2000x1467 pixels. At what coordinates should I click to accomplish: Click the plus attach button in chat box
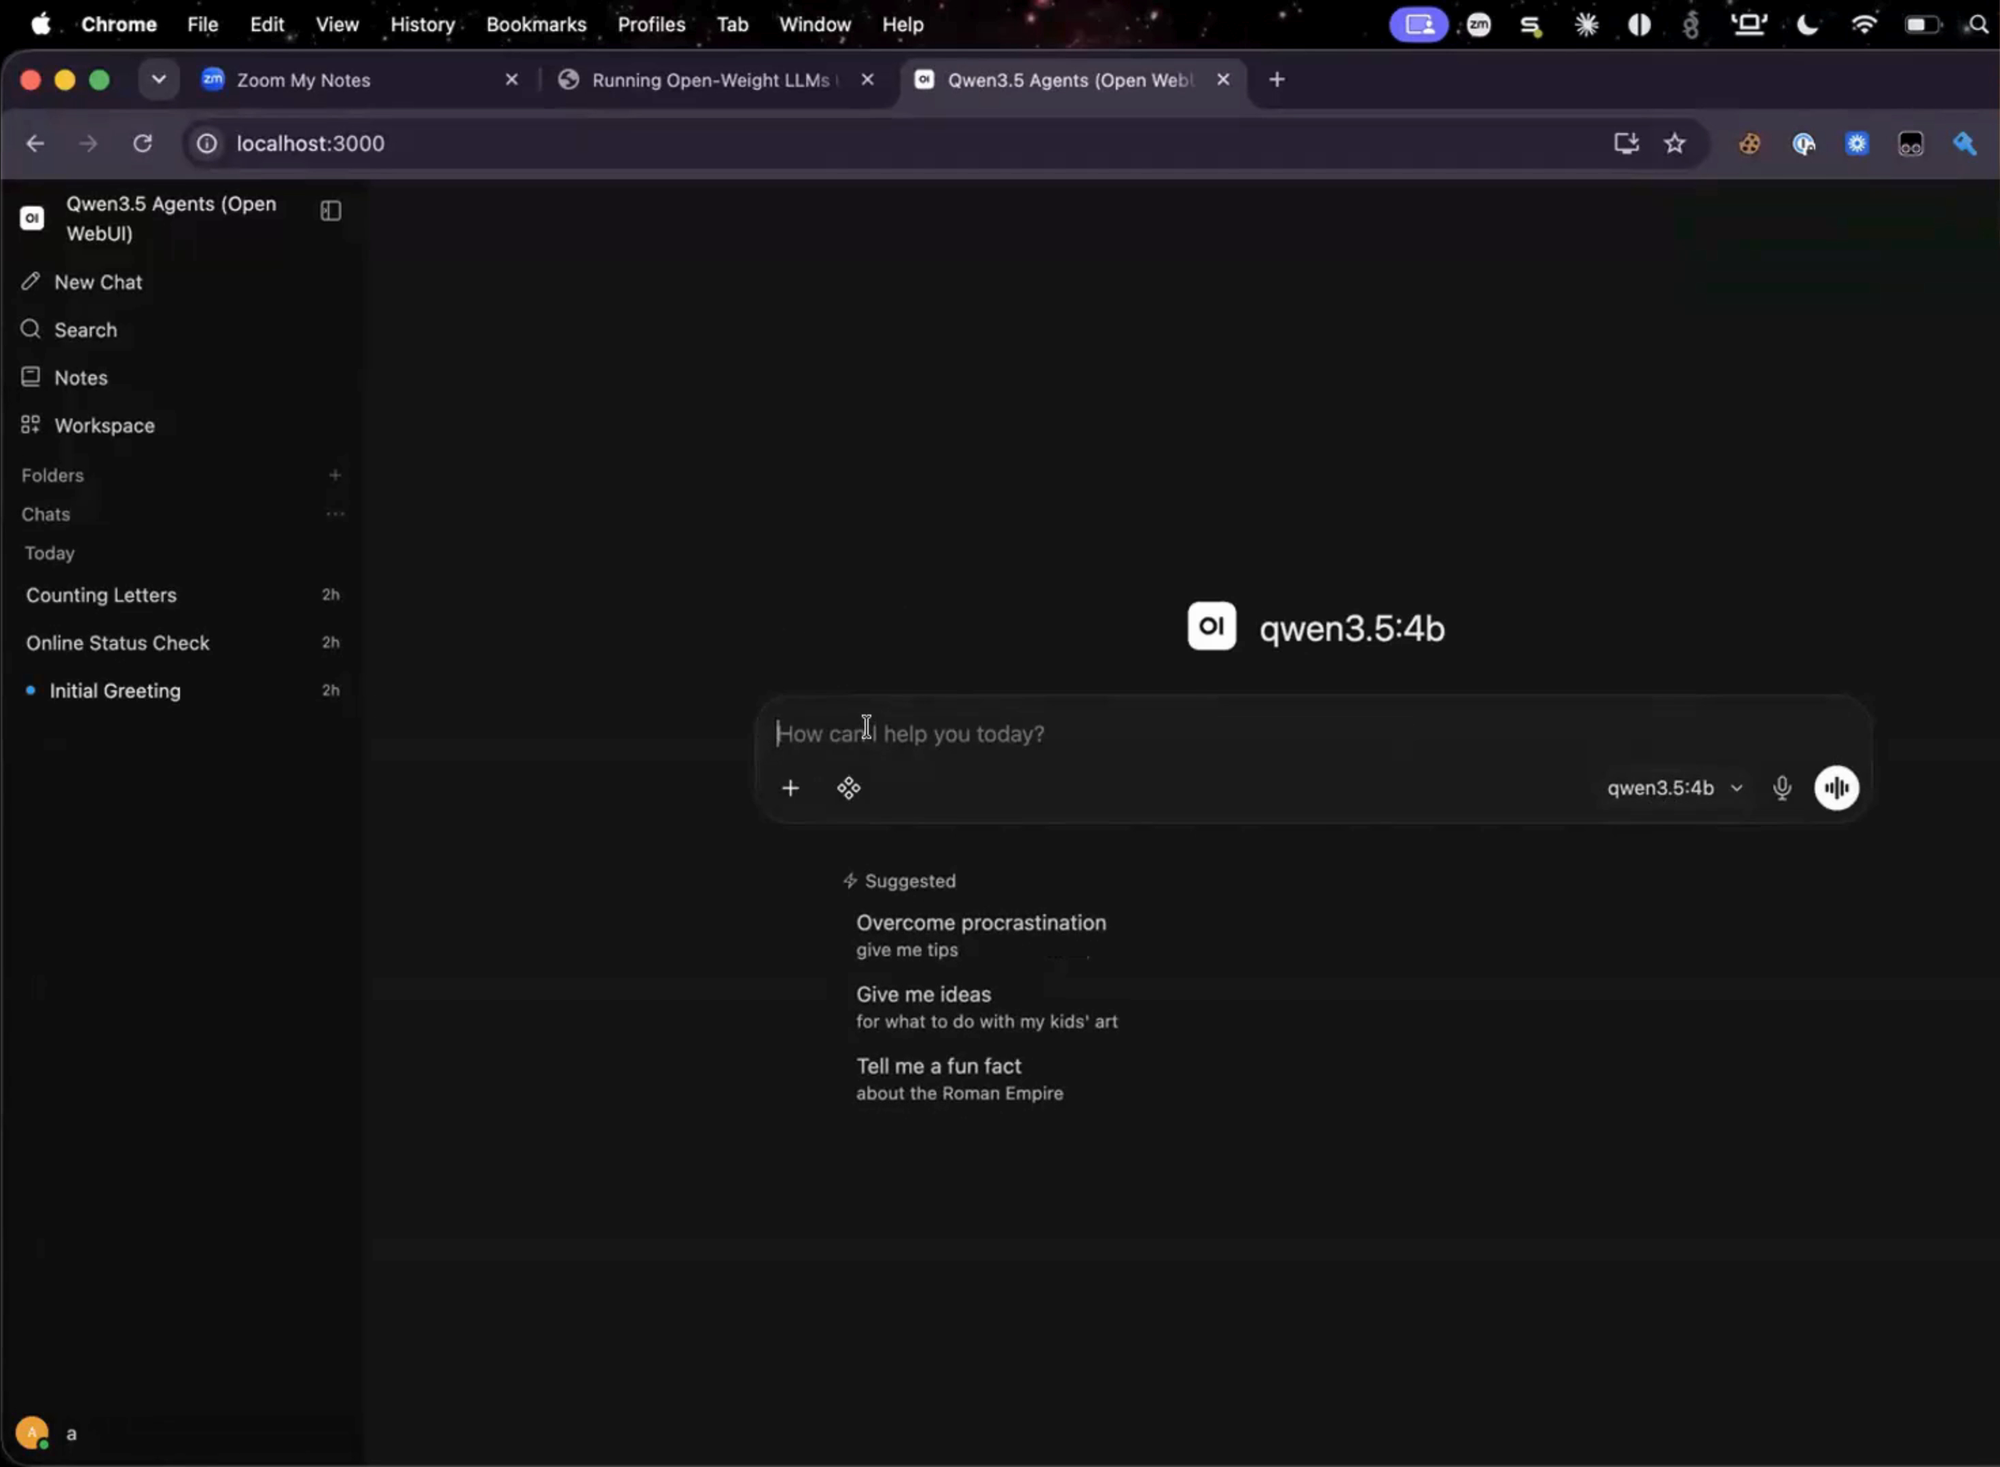(790, 788)
